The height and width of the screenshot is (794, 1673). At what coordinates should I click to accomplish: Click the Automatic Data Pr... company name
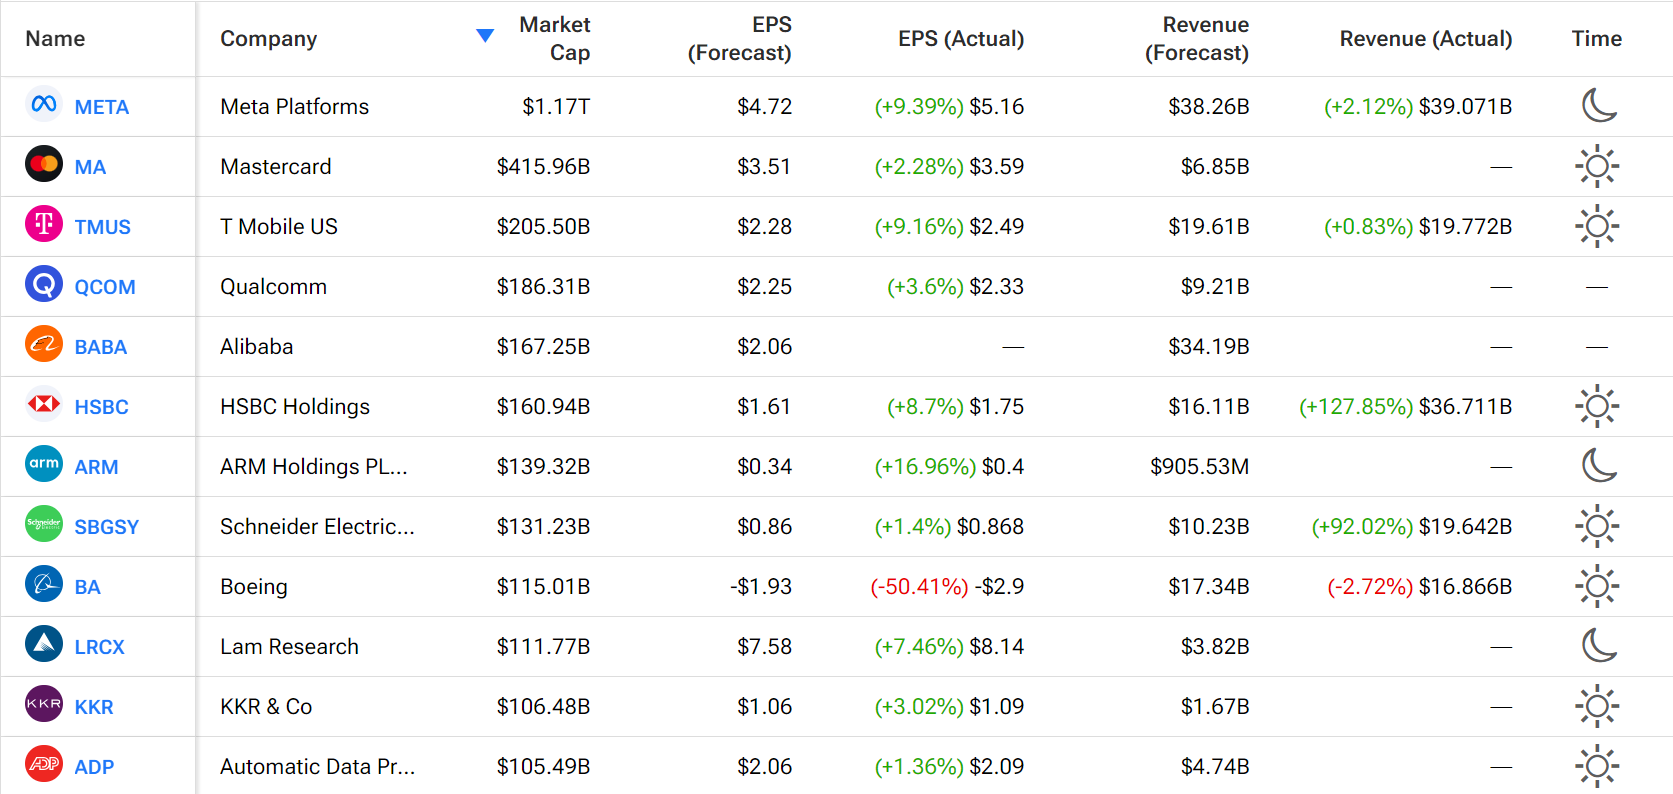(317, 767)
